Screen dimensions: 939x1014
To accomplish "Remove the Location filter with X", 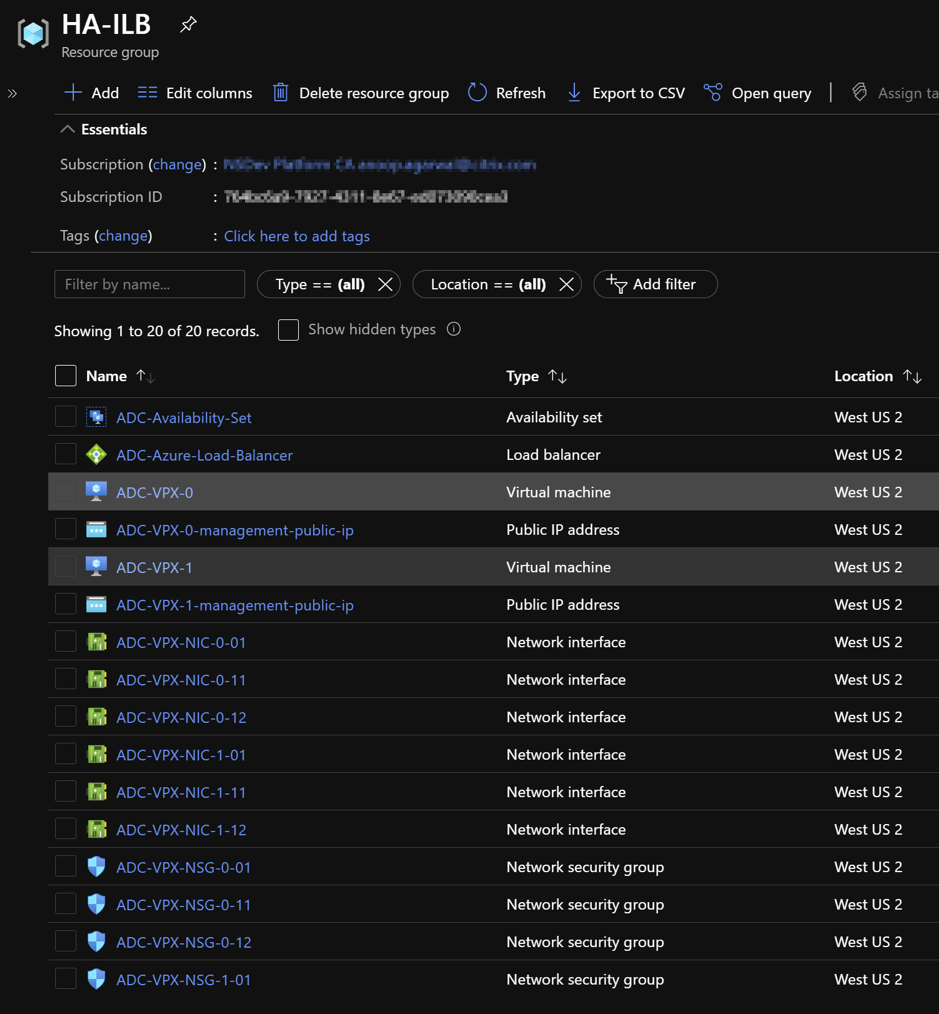I will (x=567, y=284).
